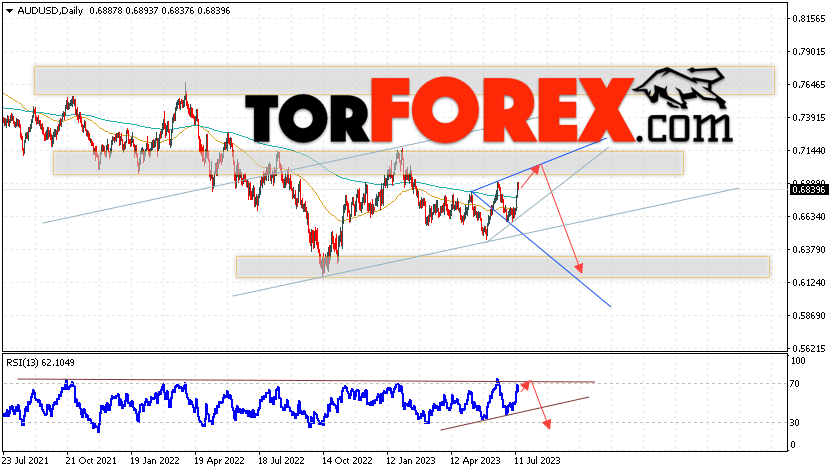Click the 0.61240 price axis label
Screen dimensions: 833x472
(x=809, y=282)
